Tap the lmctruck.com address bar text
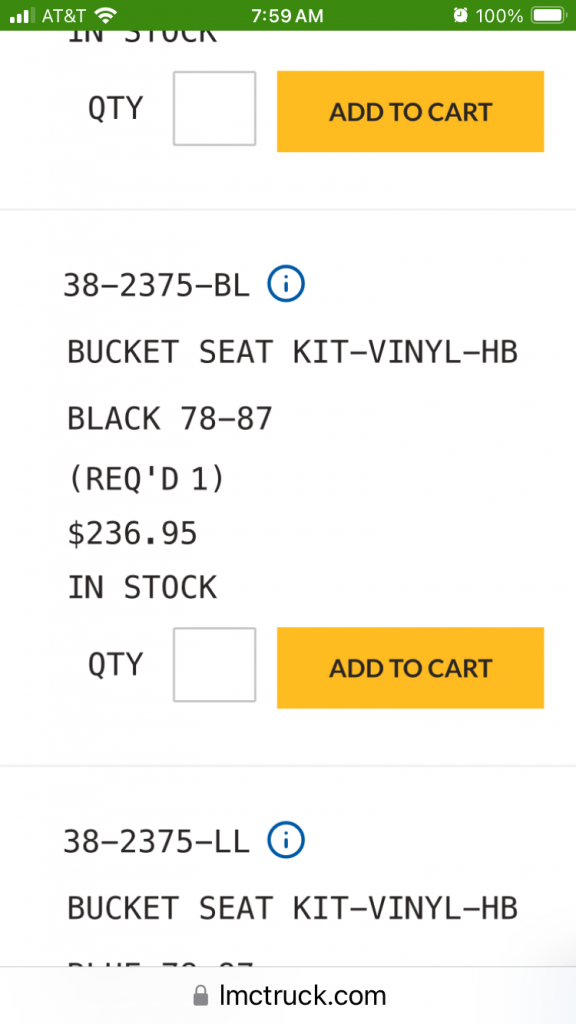The height and width of the screenshot is (1024, 576). click(x=302, y=996)
